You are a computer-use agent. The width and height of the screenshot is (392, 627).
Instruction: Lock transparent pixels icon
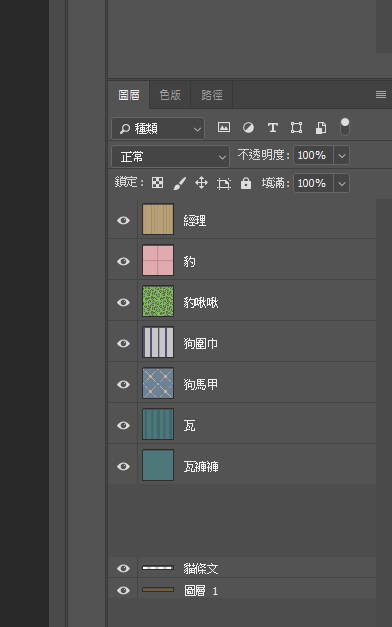[158, 183]
